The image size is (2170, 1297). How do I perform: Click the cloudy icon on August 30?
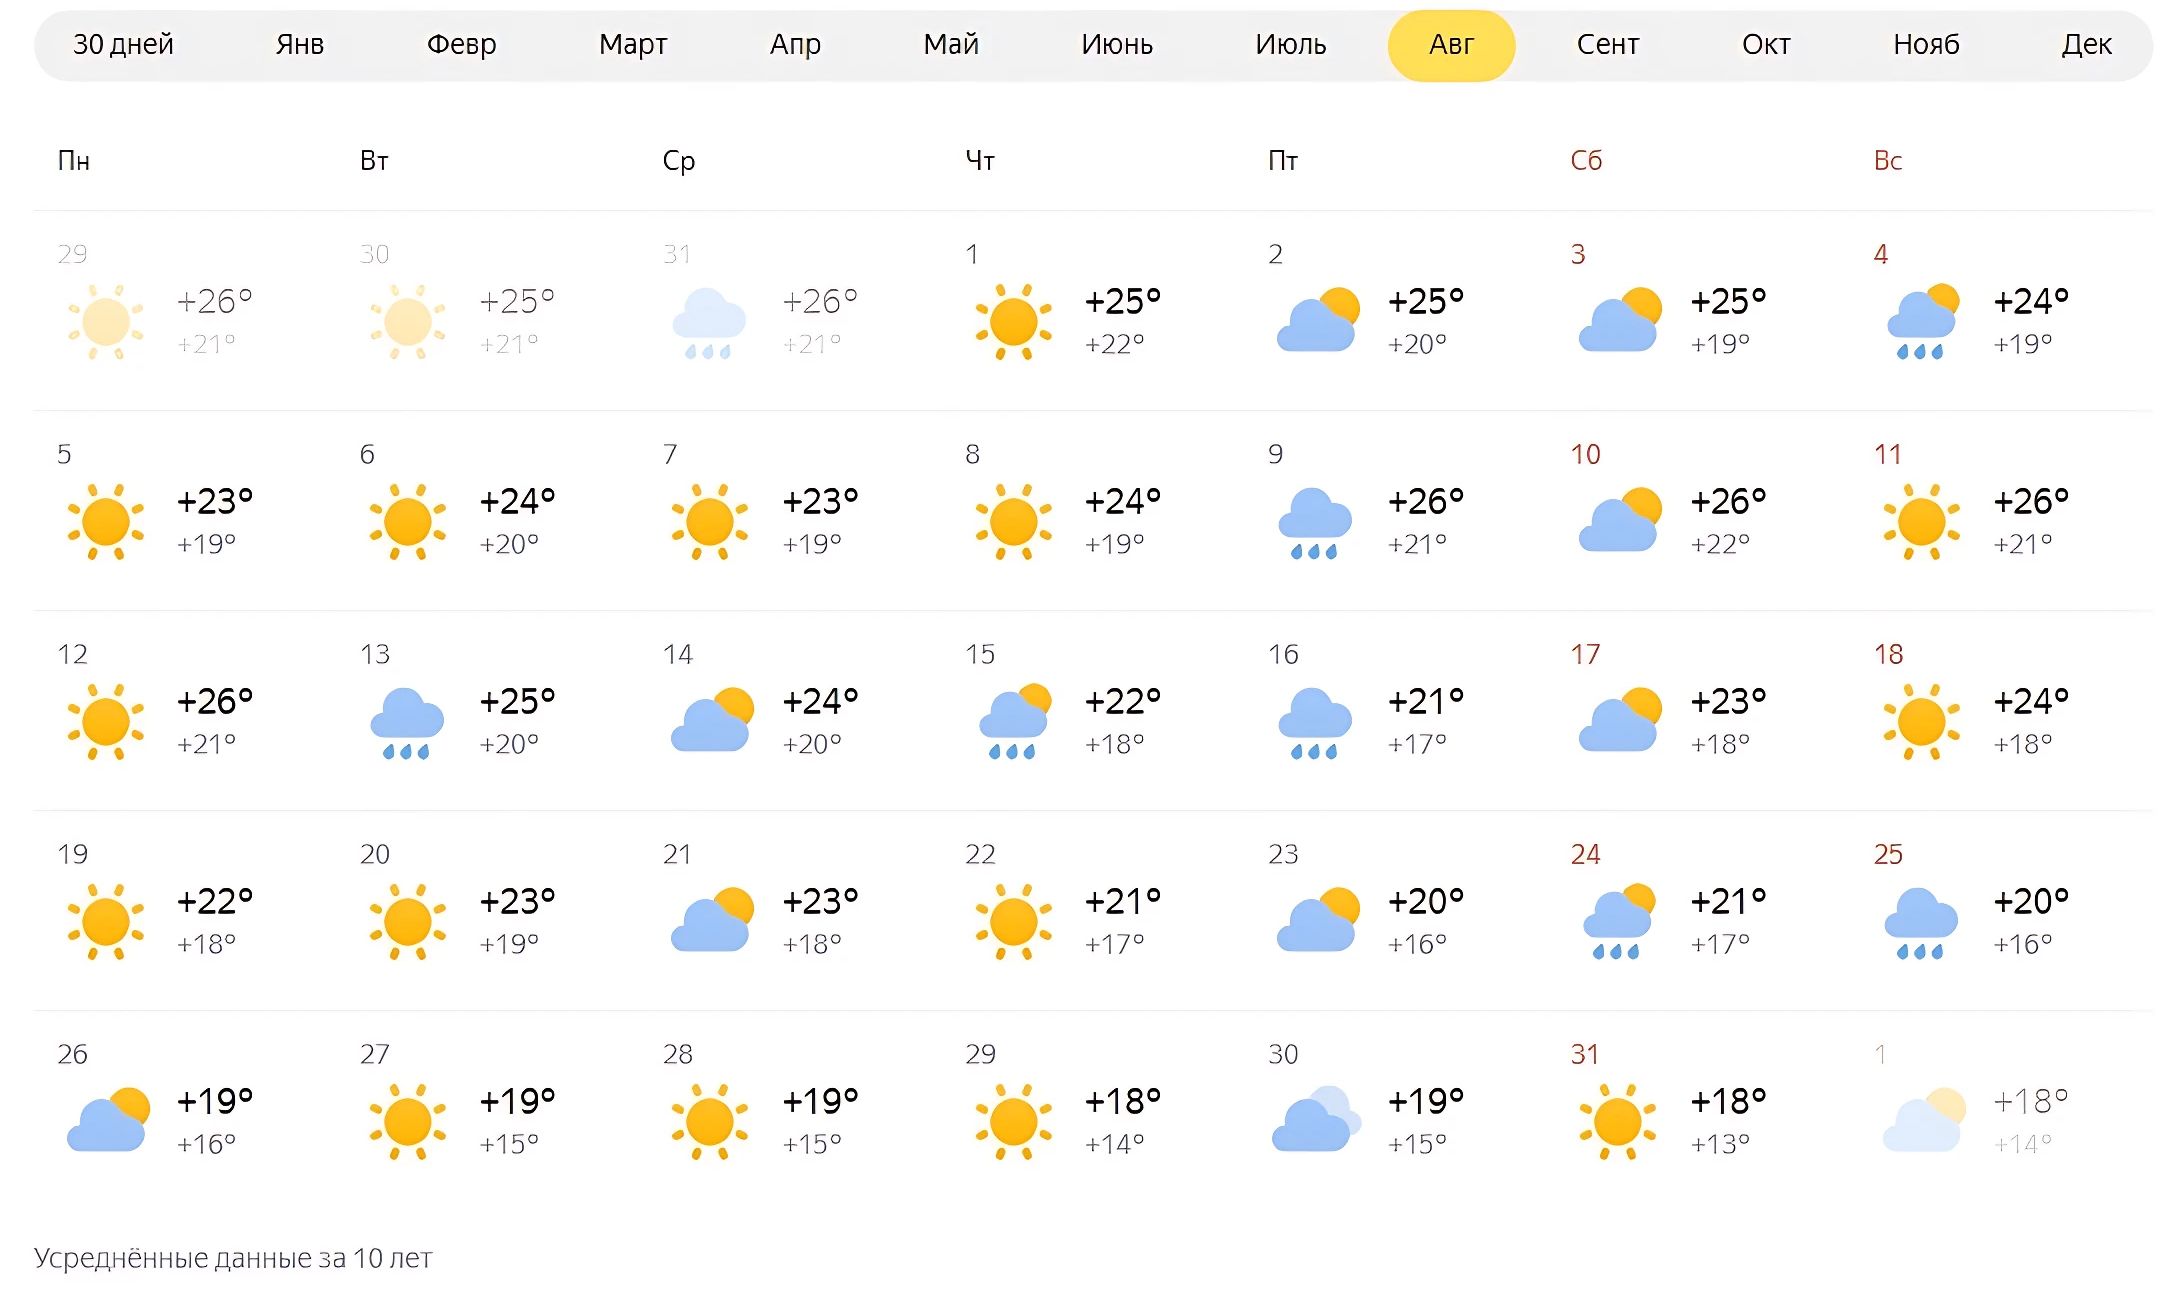point(1315,1120)
